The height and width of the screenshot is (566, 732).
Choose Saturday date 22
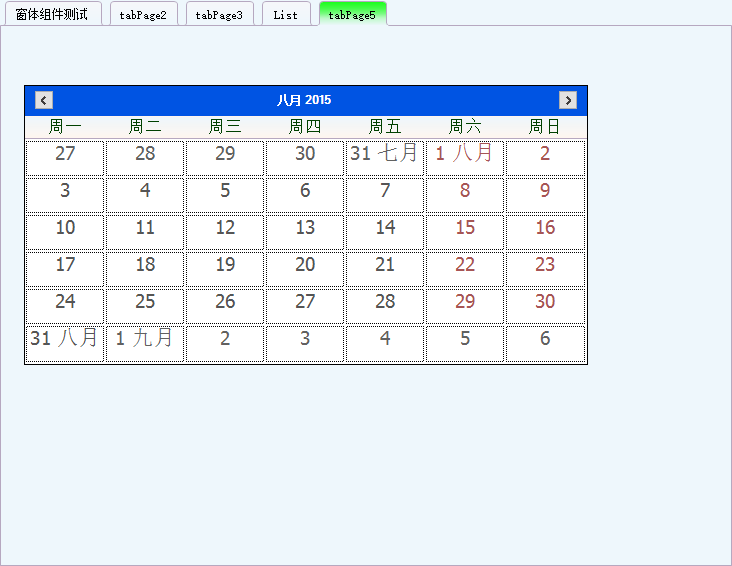[465, 269]
